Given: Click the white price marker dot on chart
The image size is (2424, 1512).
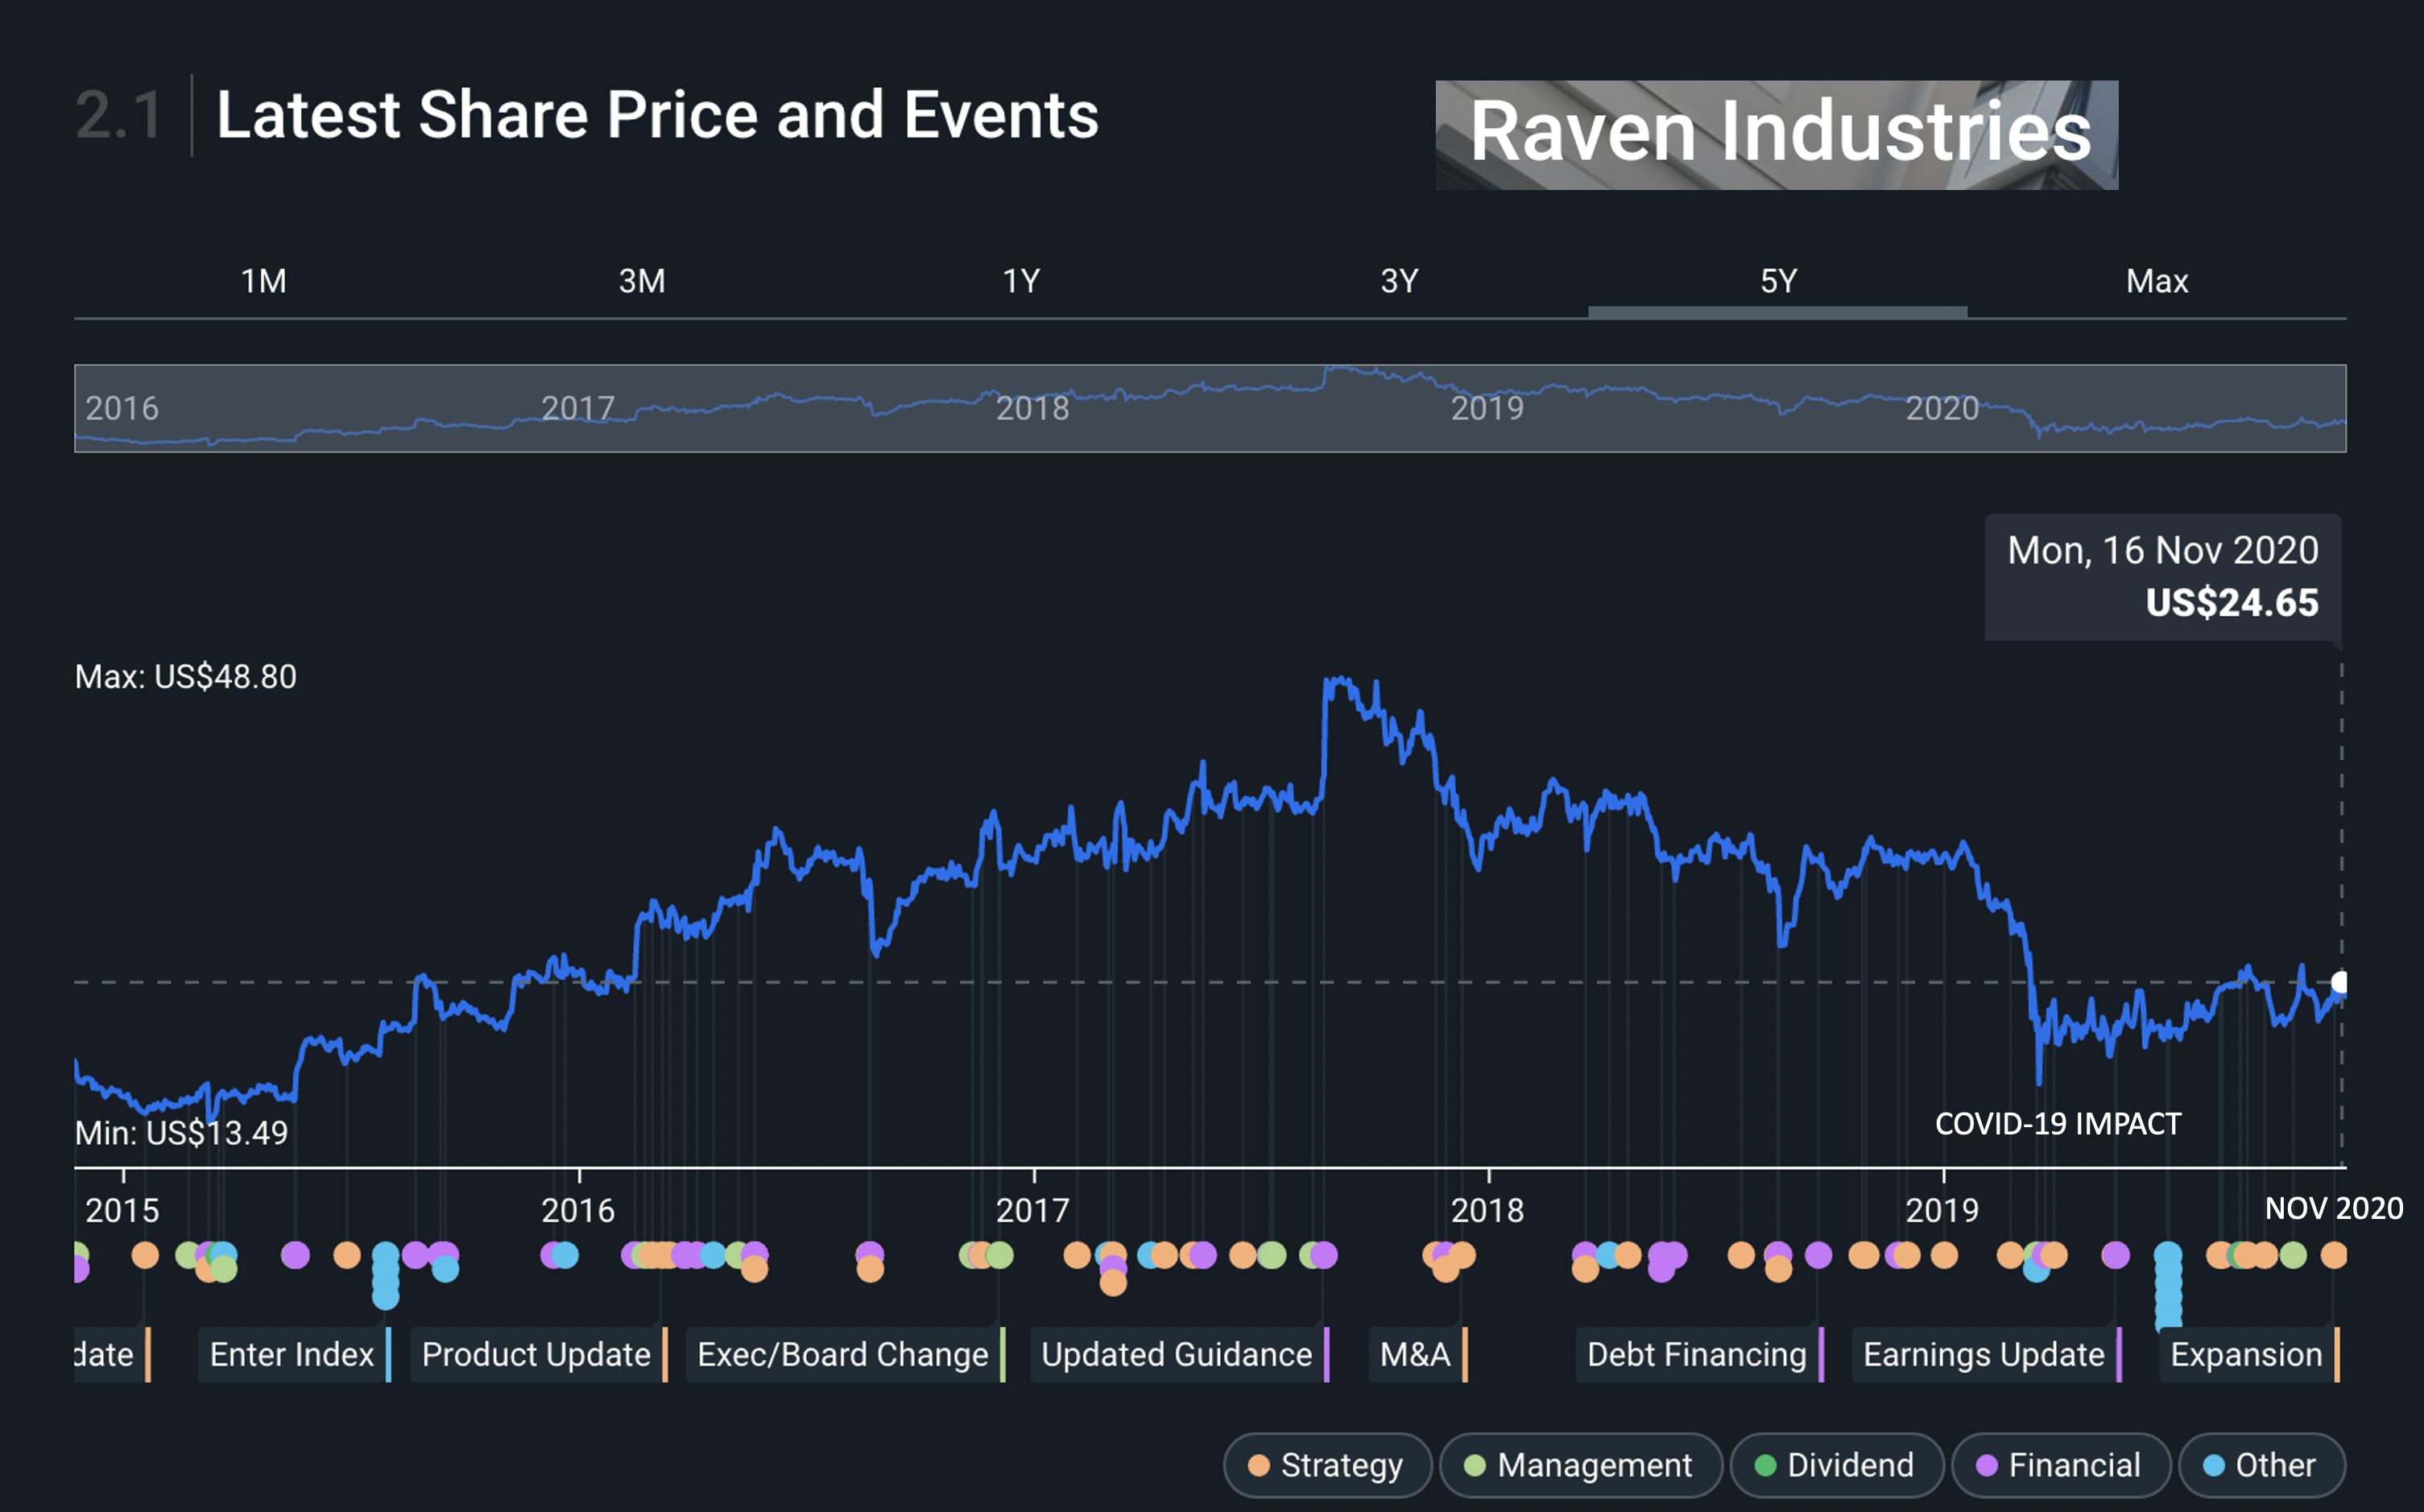Looking at the screenshot, I should pyautogui.click(x=2339, y=982).
